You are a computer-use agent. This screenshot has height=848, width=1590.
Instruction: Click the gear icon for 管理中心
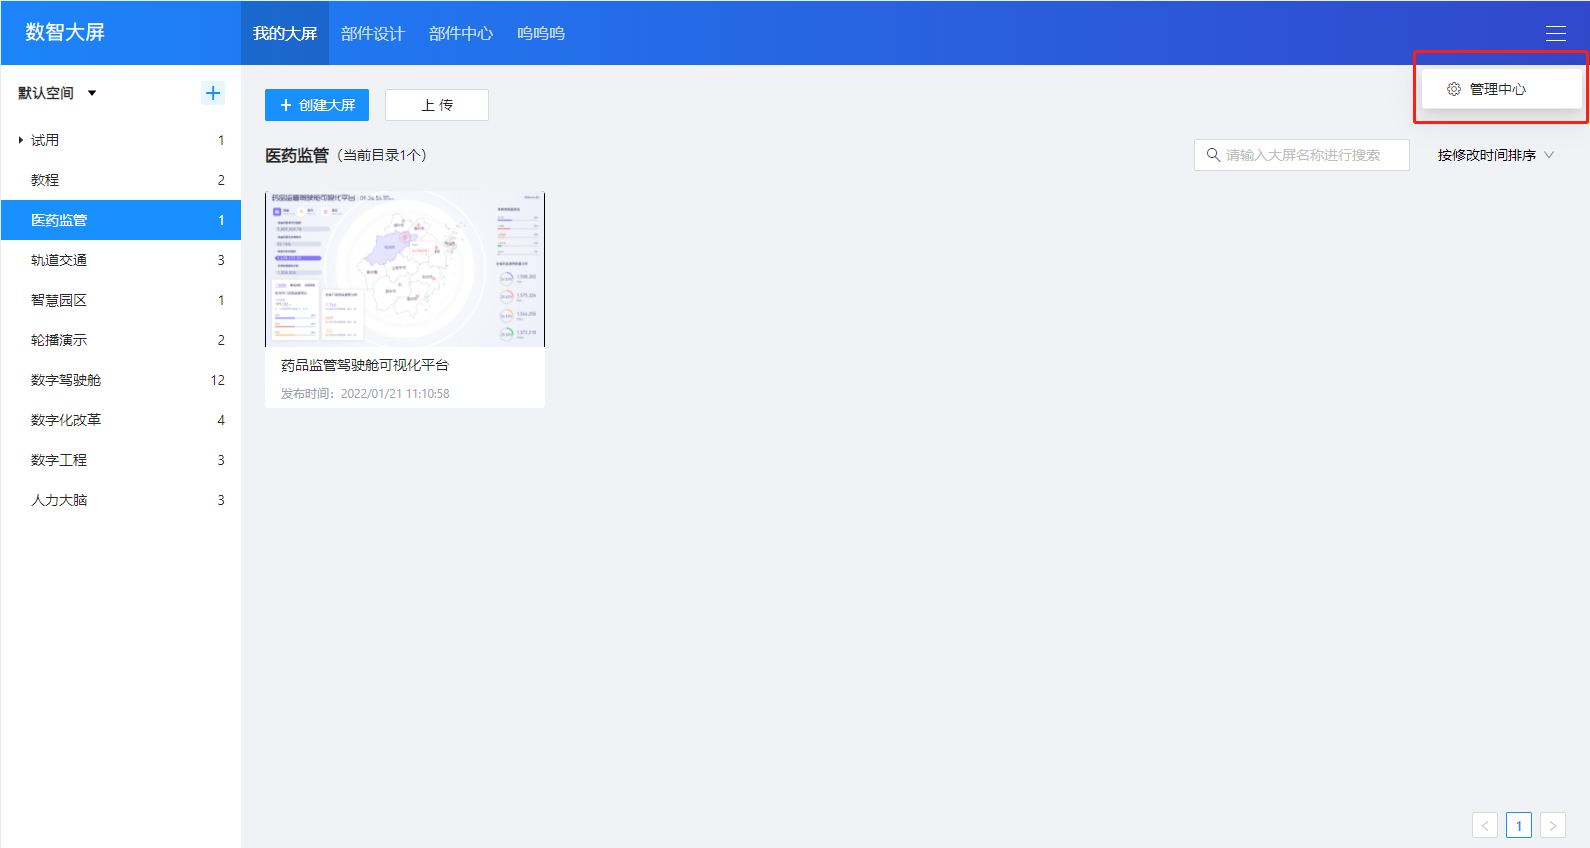[1454, 89]
